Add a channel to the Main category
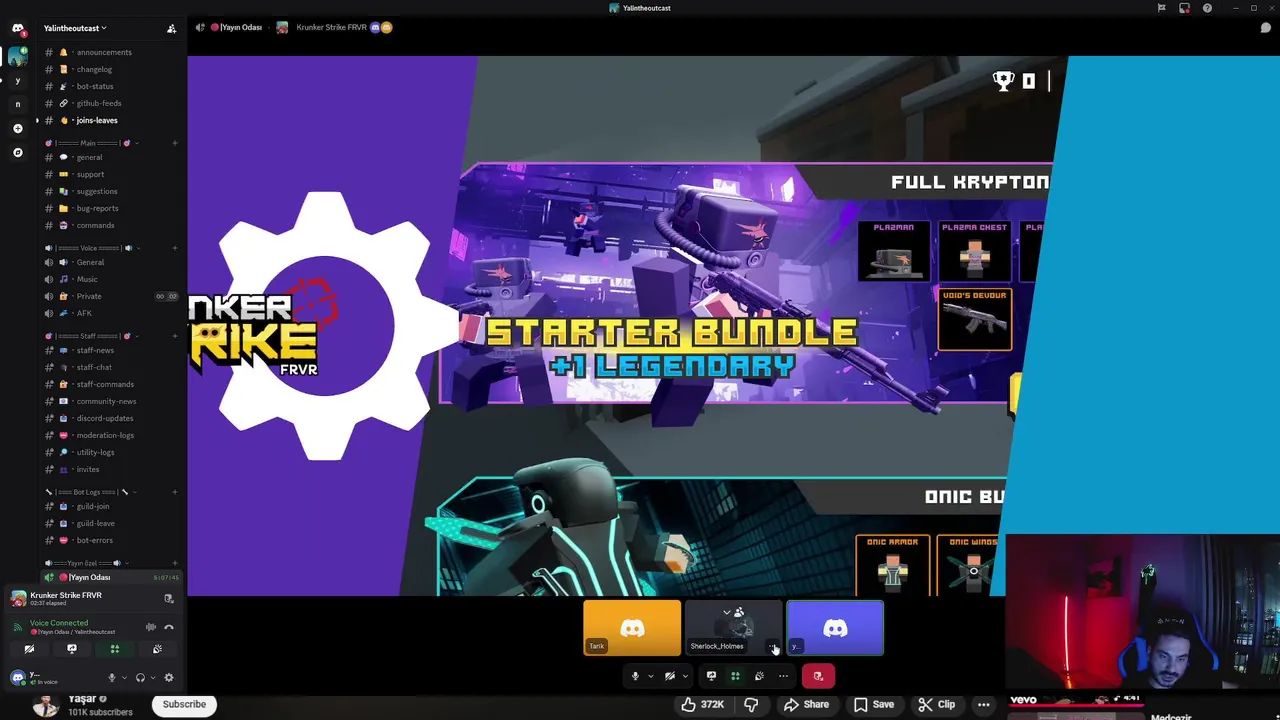 [x=174, y=143]
